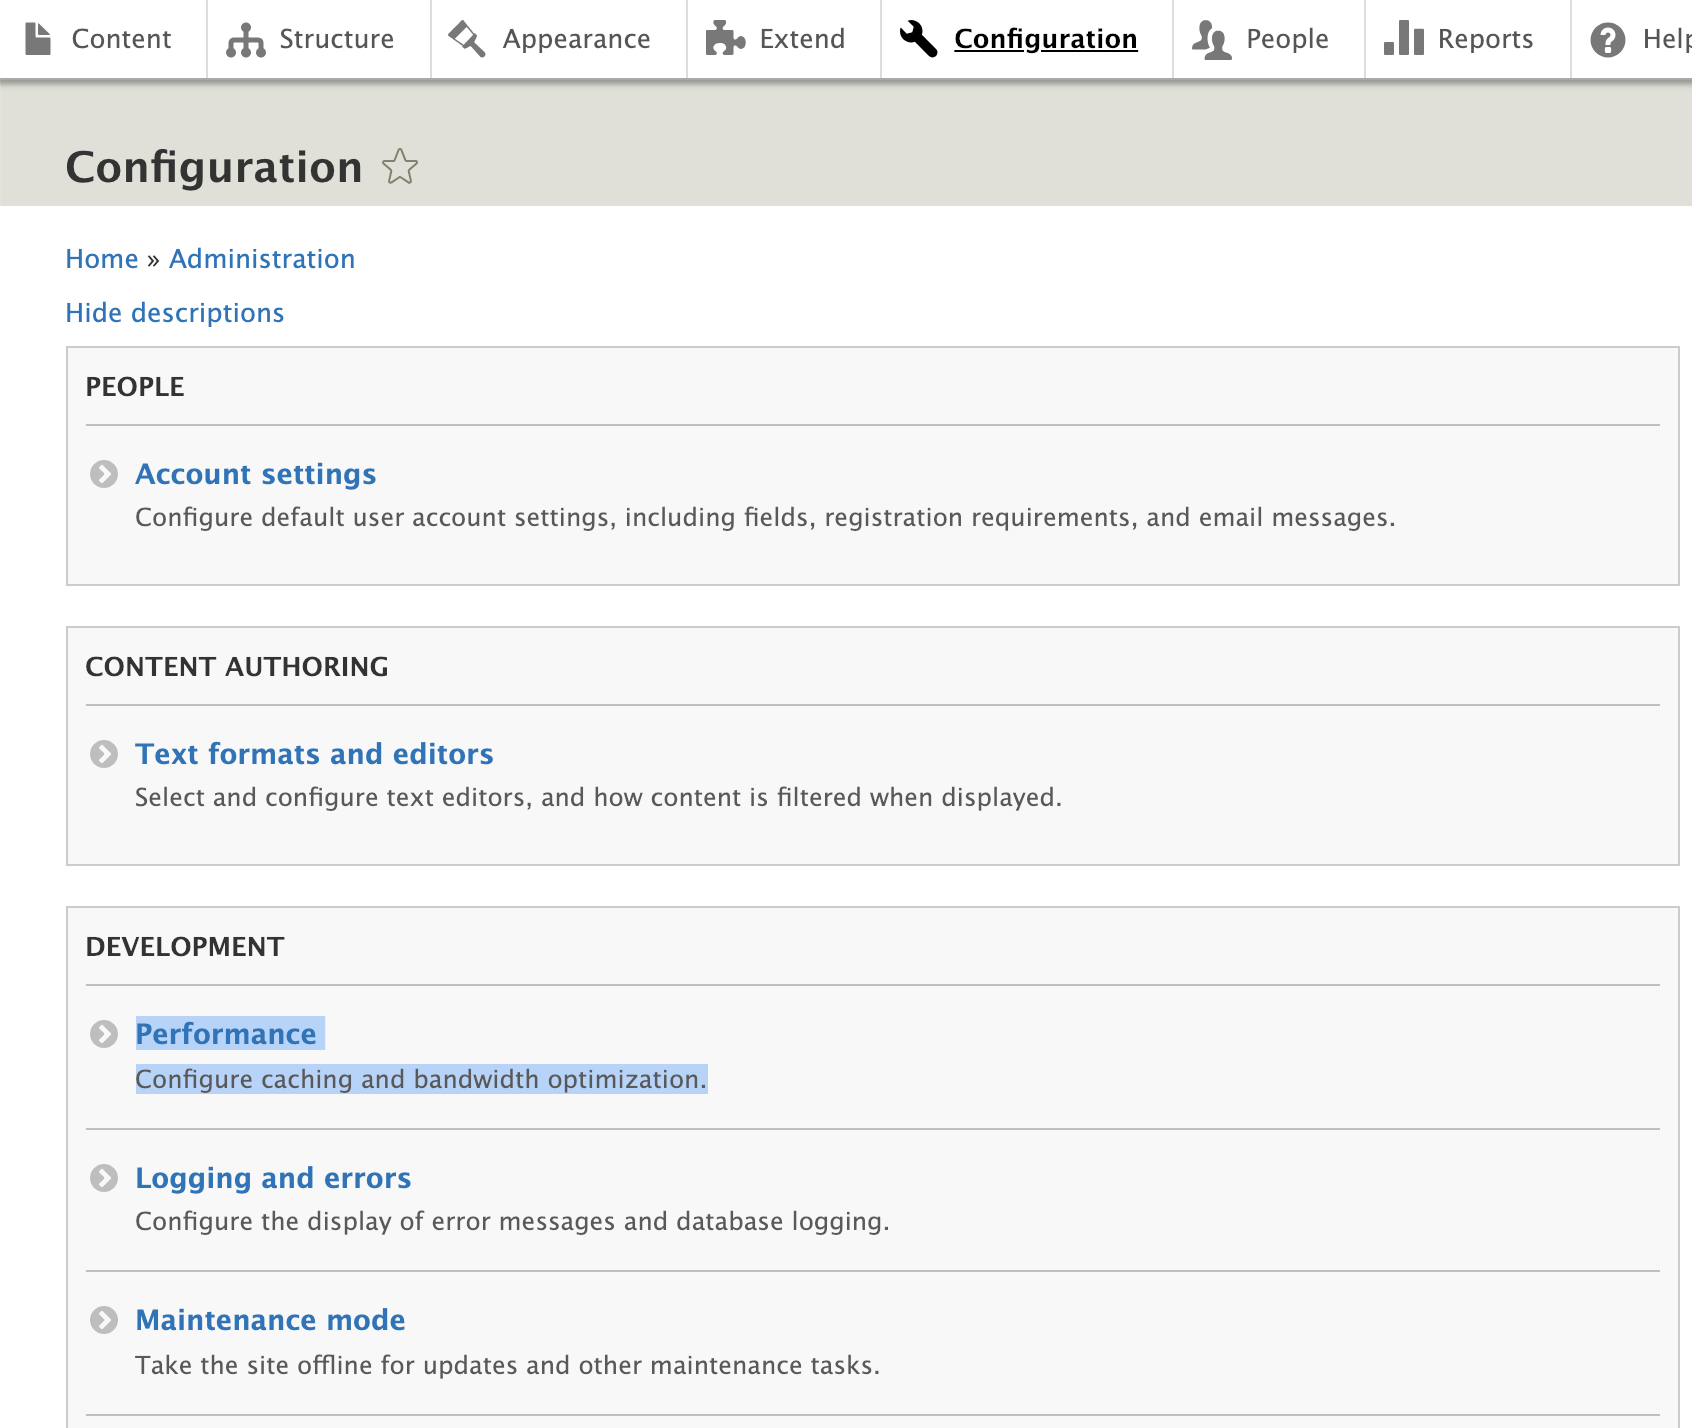
Task: Click arrow bullet beside Text formats and editors
Action: tap(104, 754)
